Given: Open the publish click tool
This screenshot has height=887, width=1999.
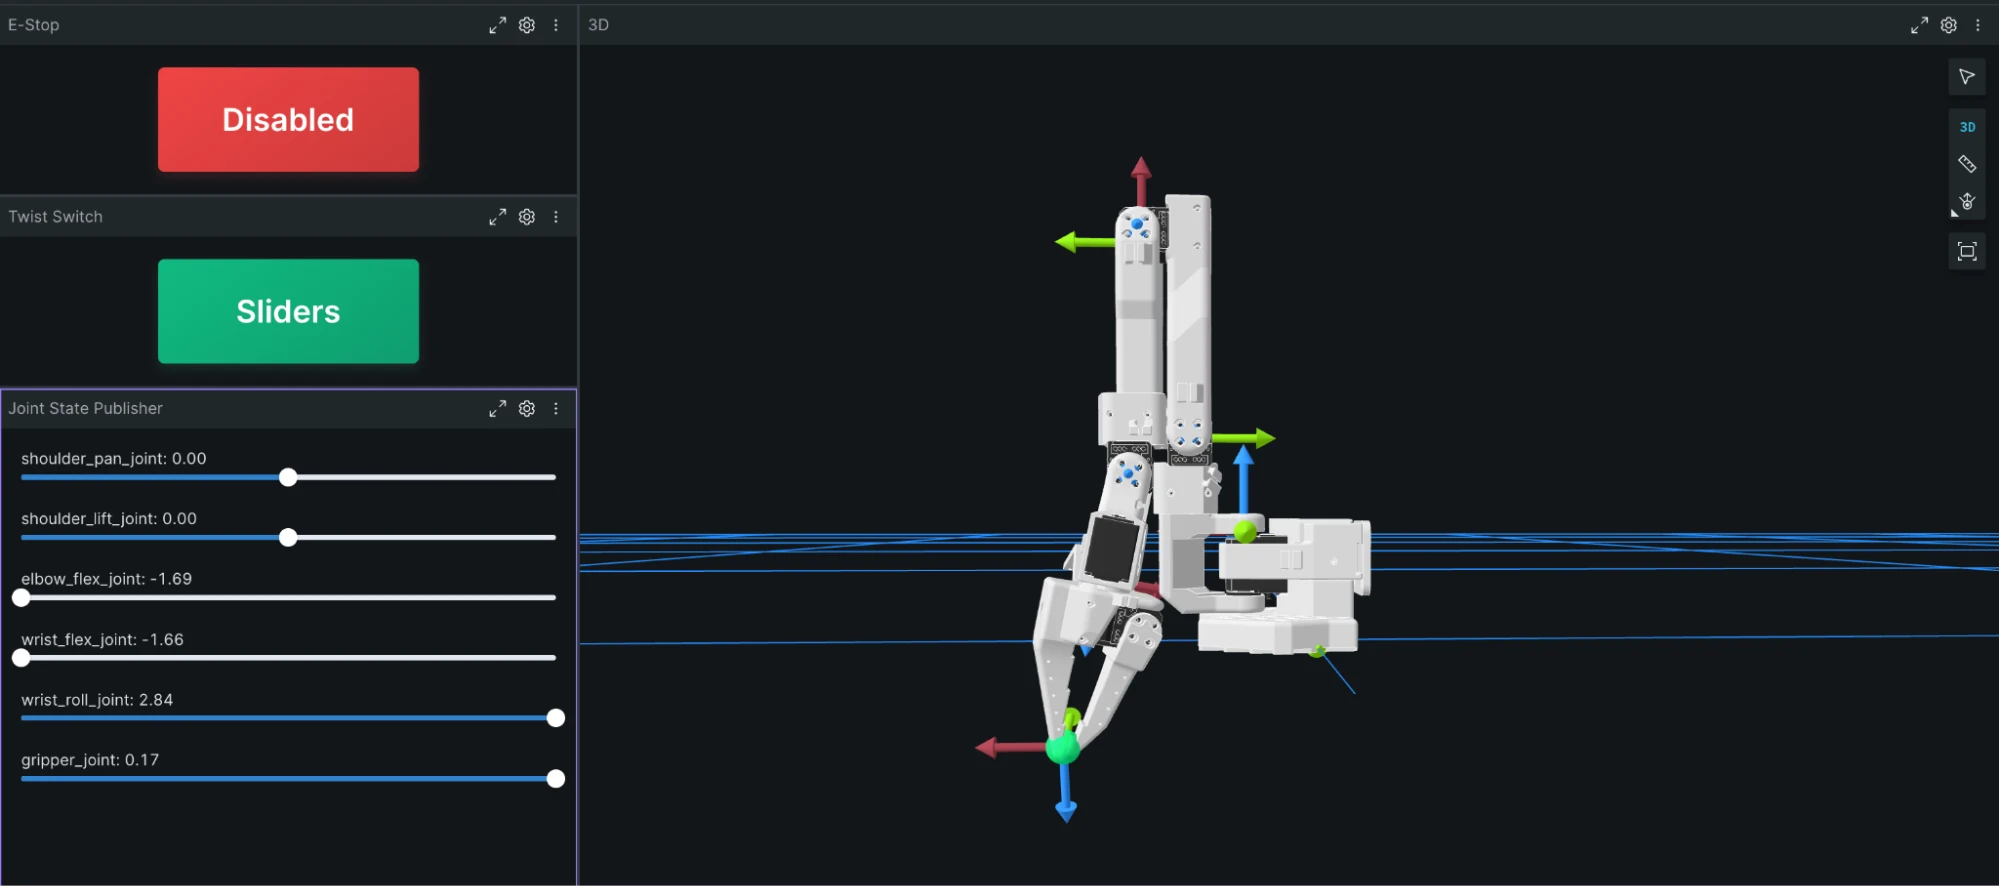Looking at the screenshot, I should pyautogui.click(x=1967, y=202).
